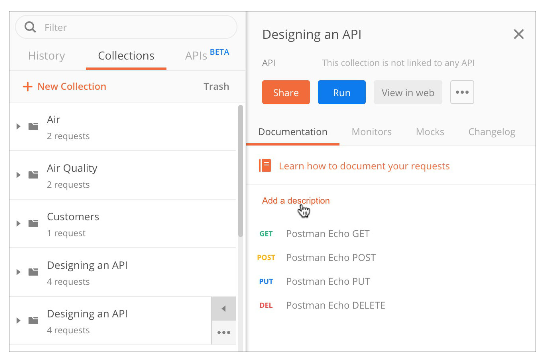This screenshot has height=360, width=542.
Task: Click the Air collection folder icon
Action: (x=33, y=126)
